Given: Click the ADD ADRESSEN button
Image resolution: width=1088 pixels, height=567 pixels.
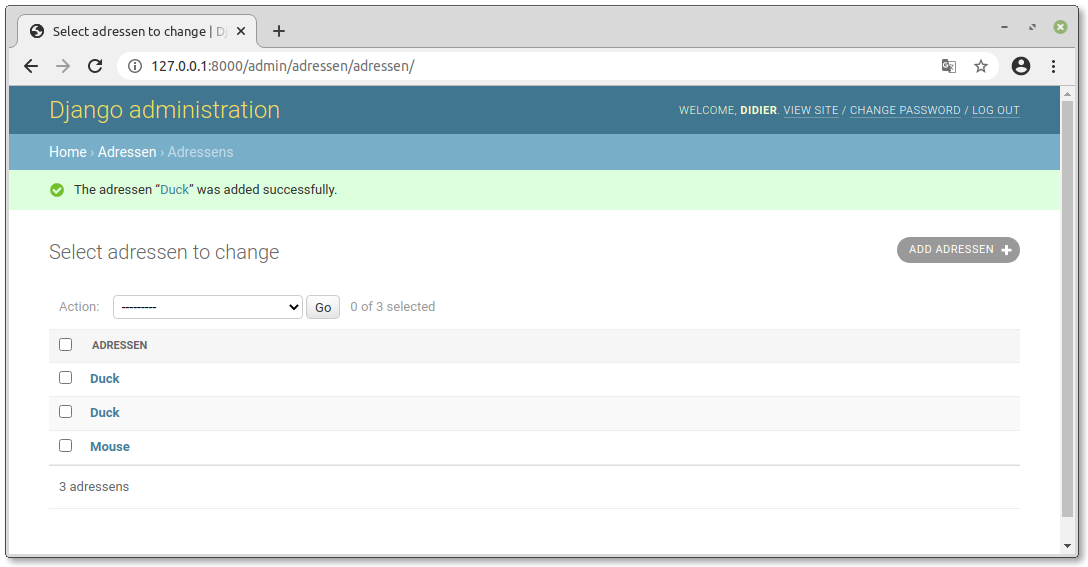Looking at the screenshot, I should pyautogui.click(x=958, y=250).
